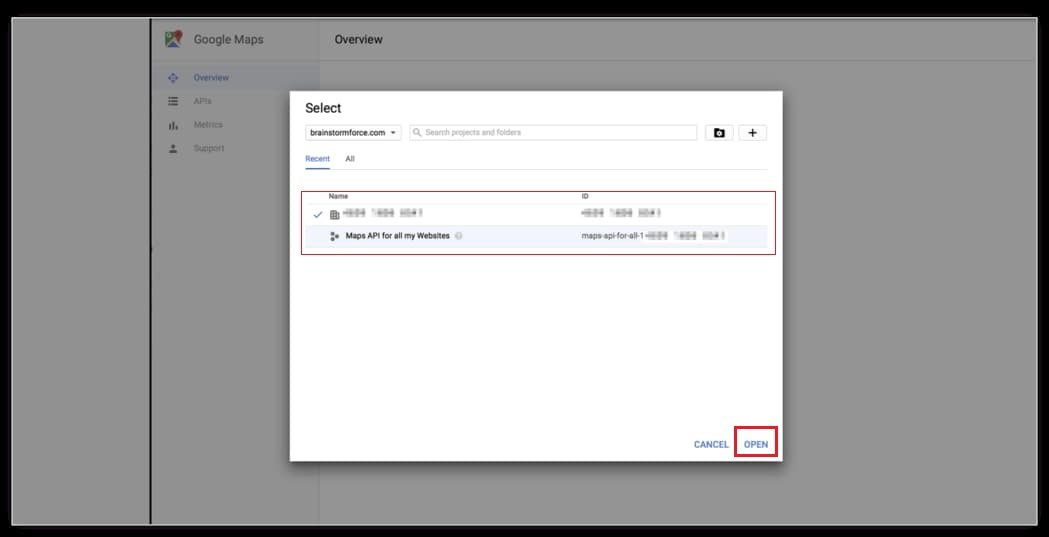
Task: Expand the brainstormforce.com organization dropdown
Action: (353, 132)
